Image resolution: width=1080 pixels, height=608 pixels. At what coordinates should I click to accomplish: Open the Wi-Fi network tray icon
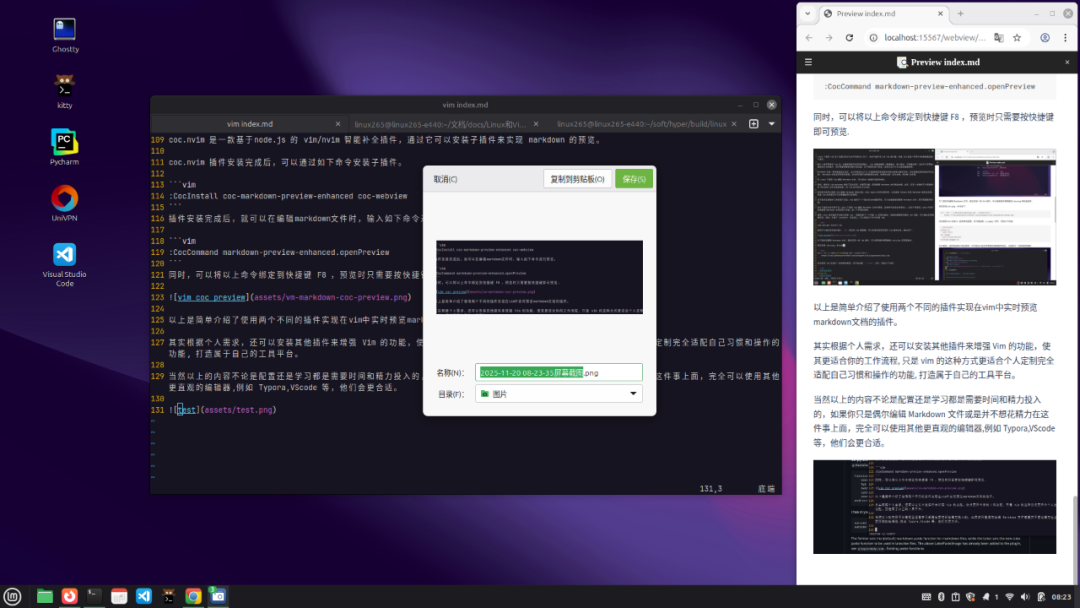click(1010, 597)
